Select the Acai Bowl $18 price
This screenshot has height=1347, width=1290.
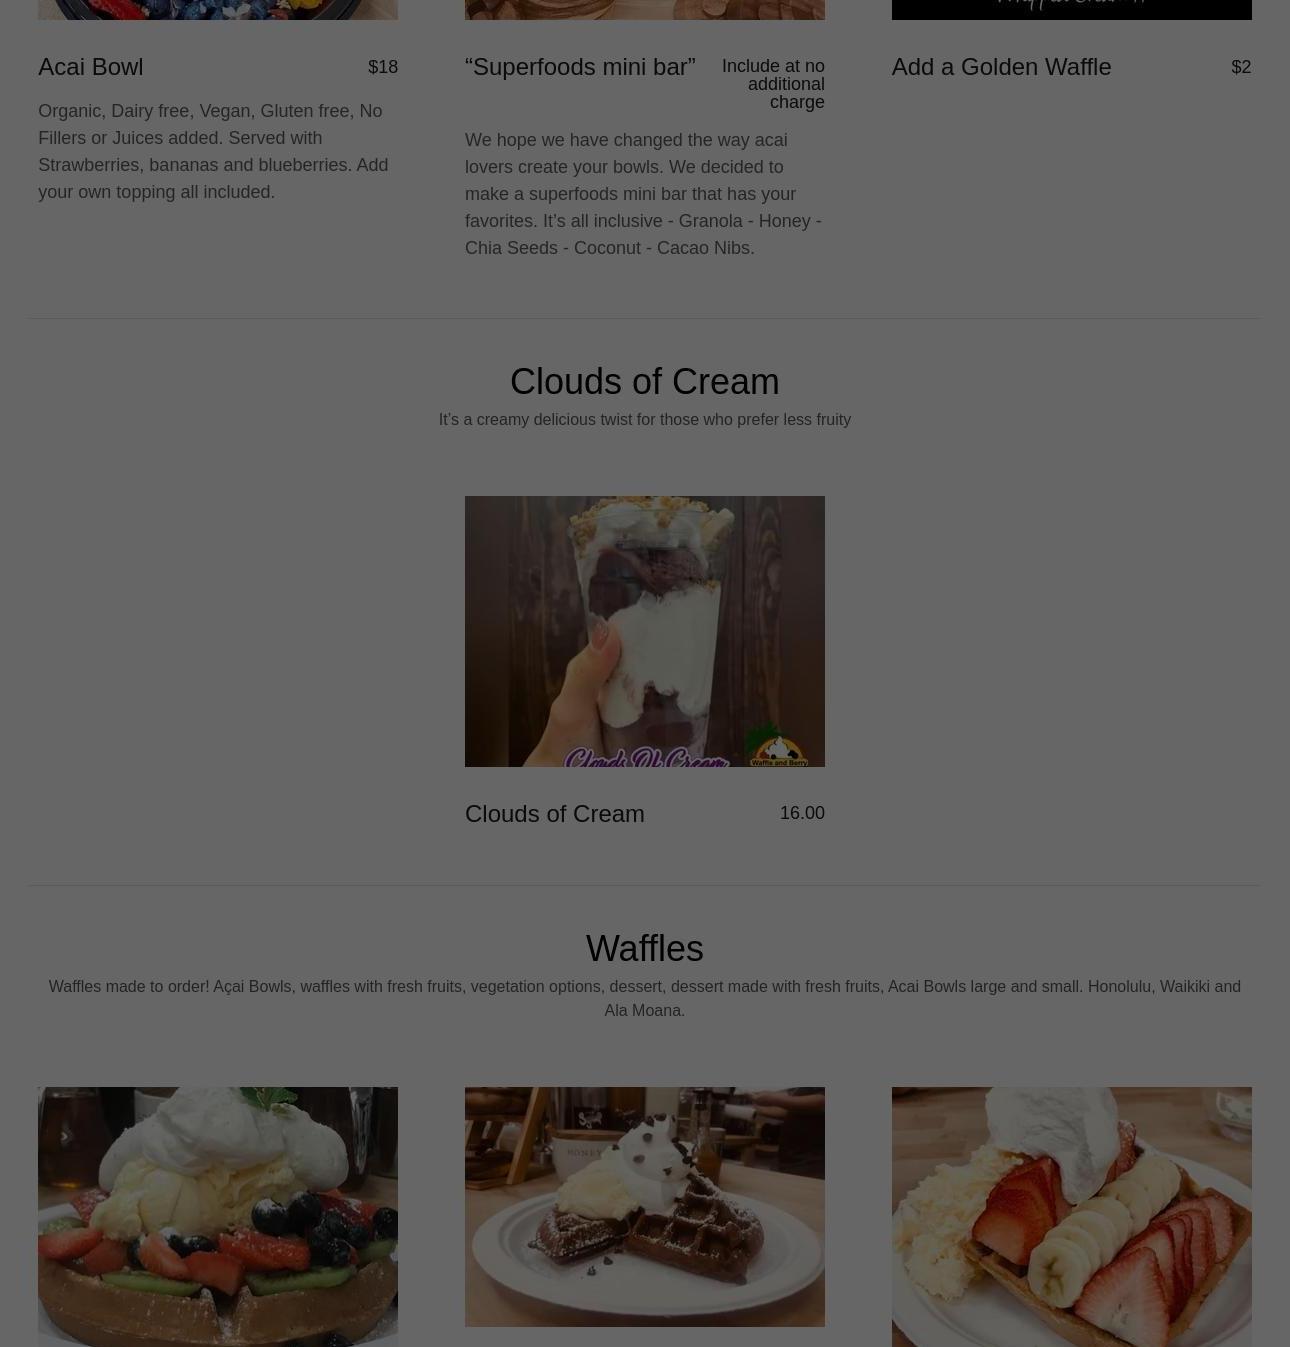pyautogui.click(x=382, y=66)
